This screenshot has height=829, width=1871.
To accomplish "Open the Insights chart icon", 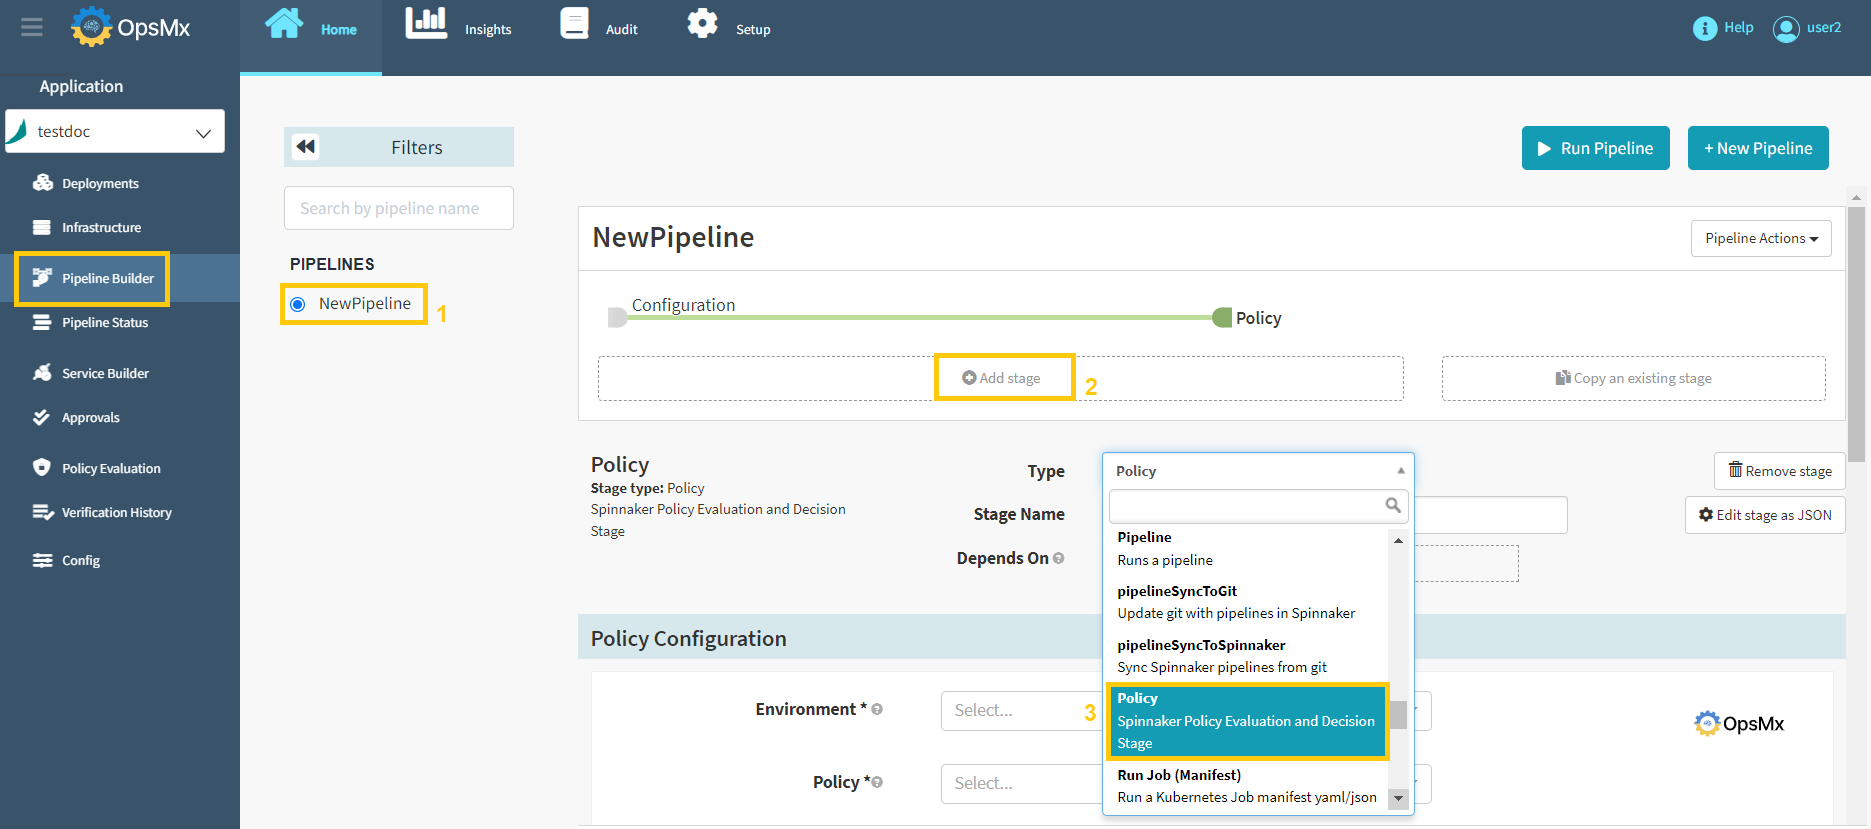I will point(426,23).
